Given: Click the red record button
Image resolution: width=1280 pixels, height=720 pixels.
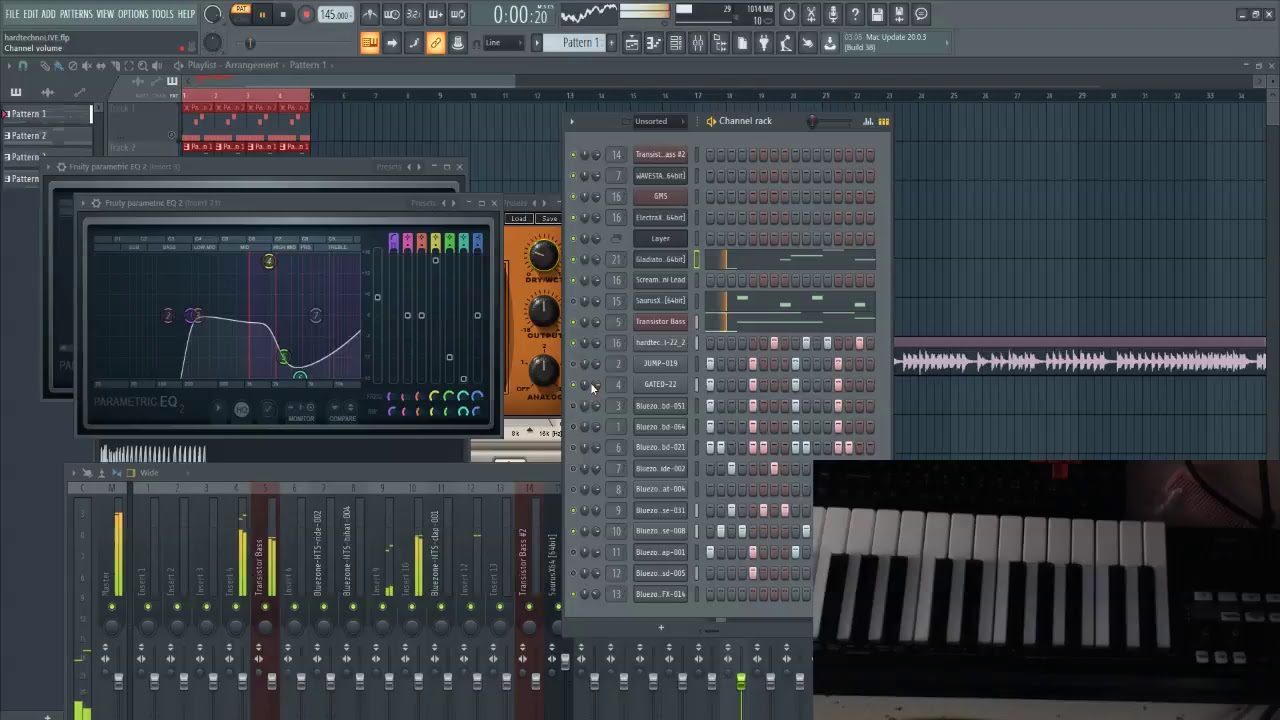Looking at the screenshot, I should [306, 14].
